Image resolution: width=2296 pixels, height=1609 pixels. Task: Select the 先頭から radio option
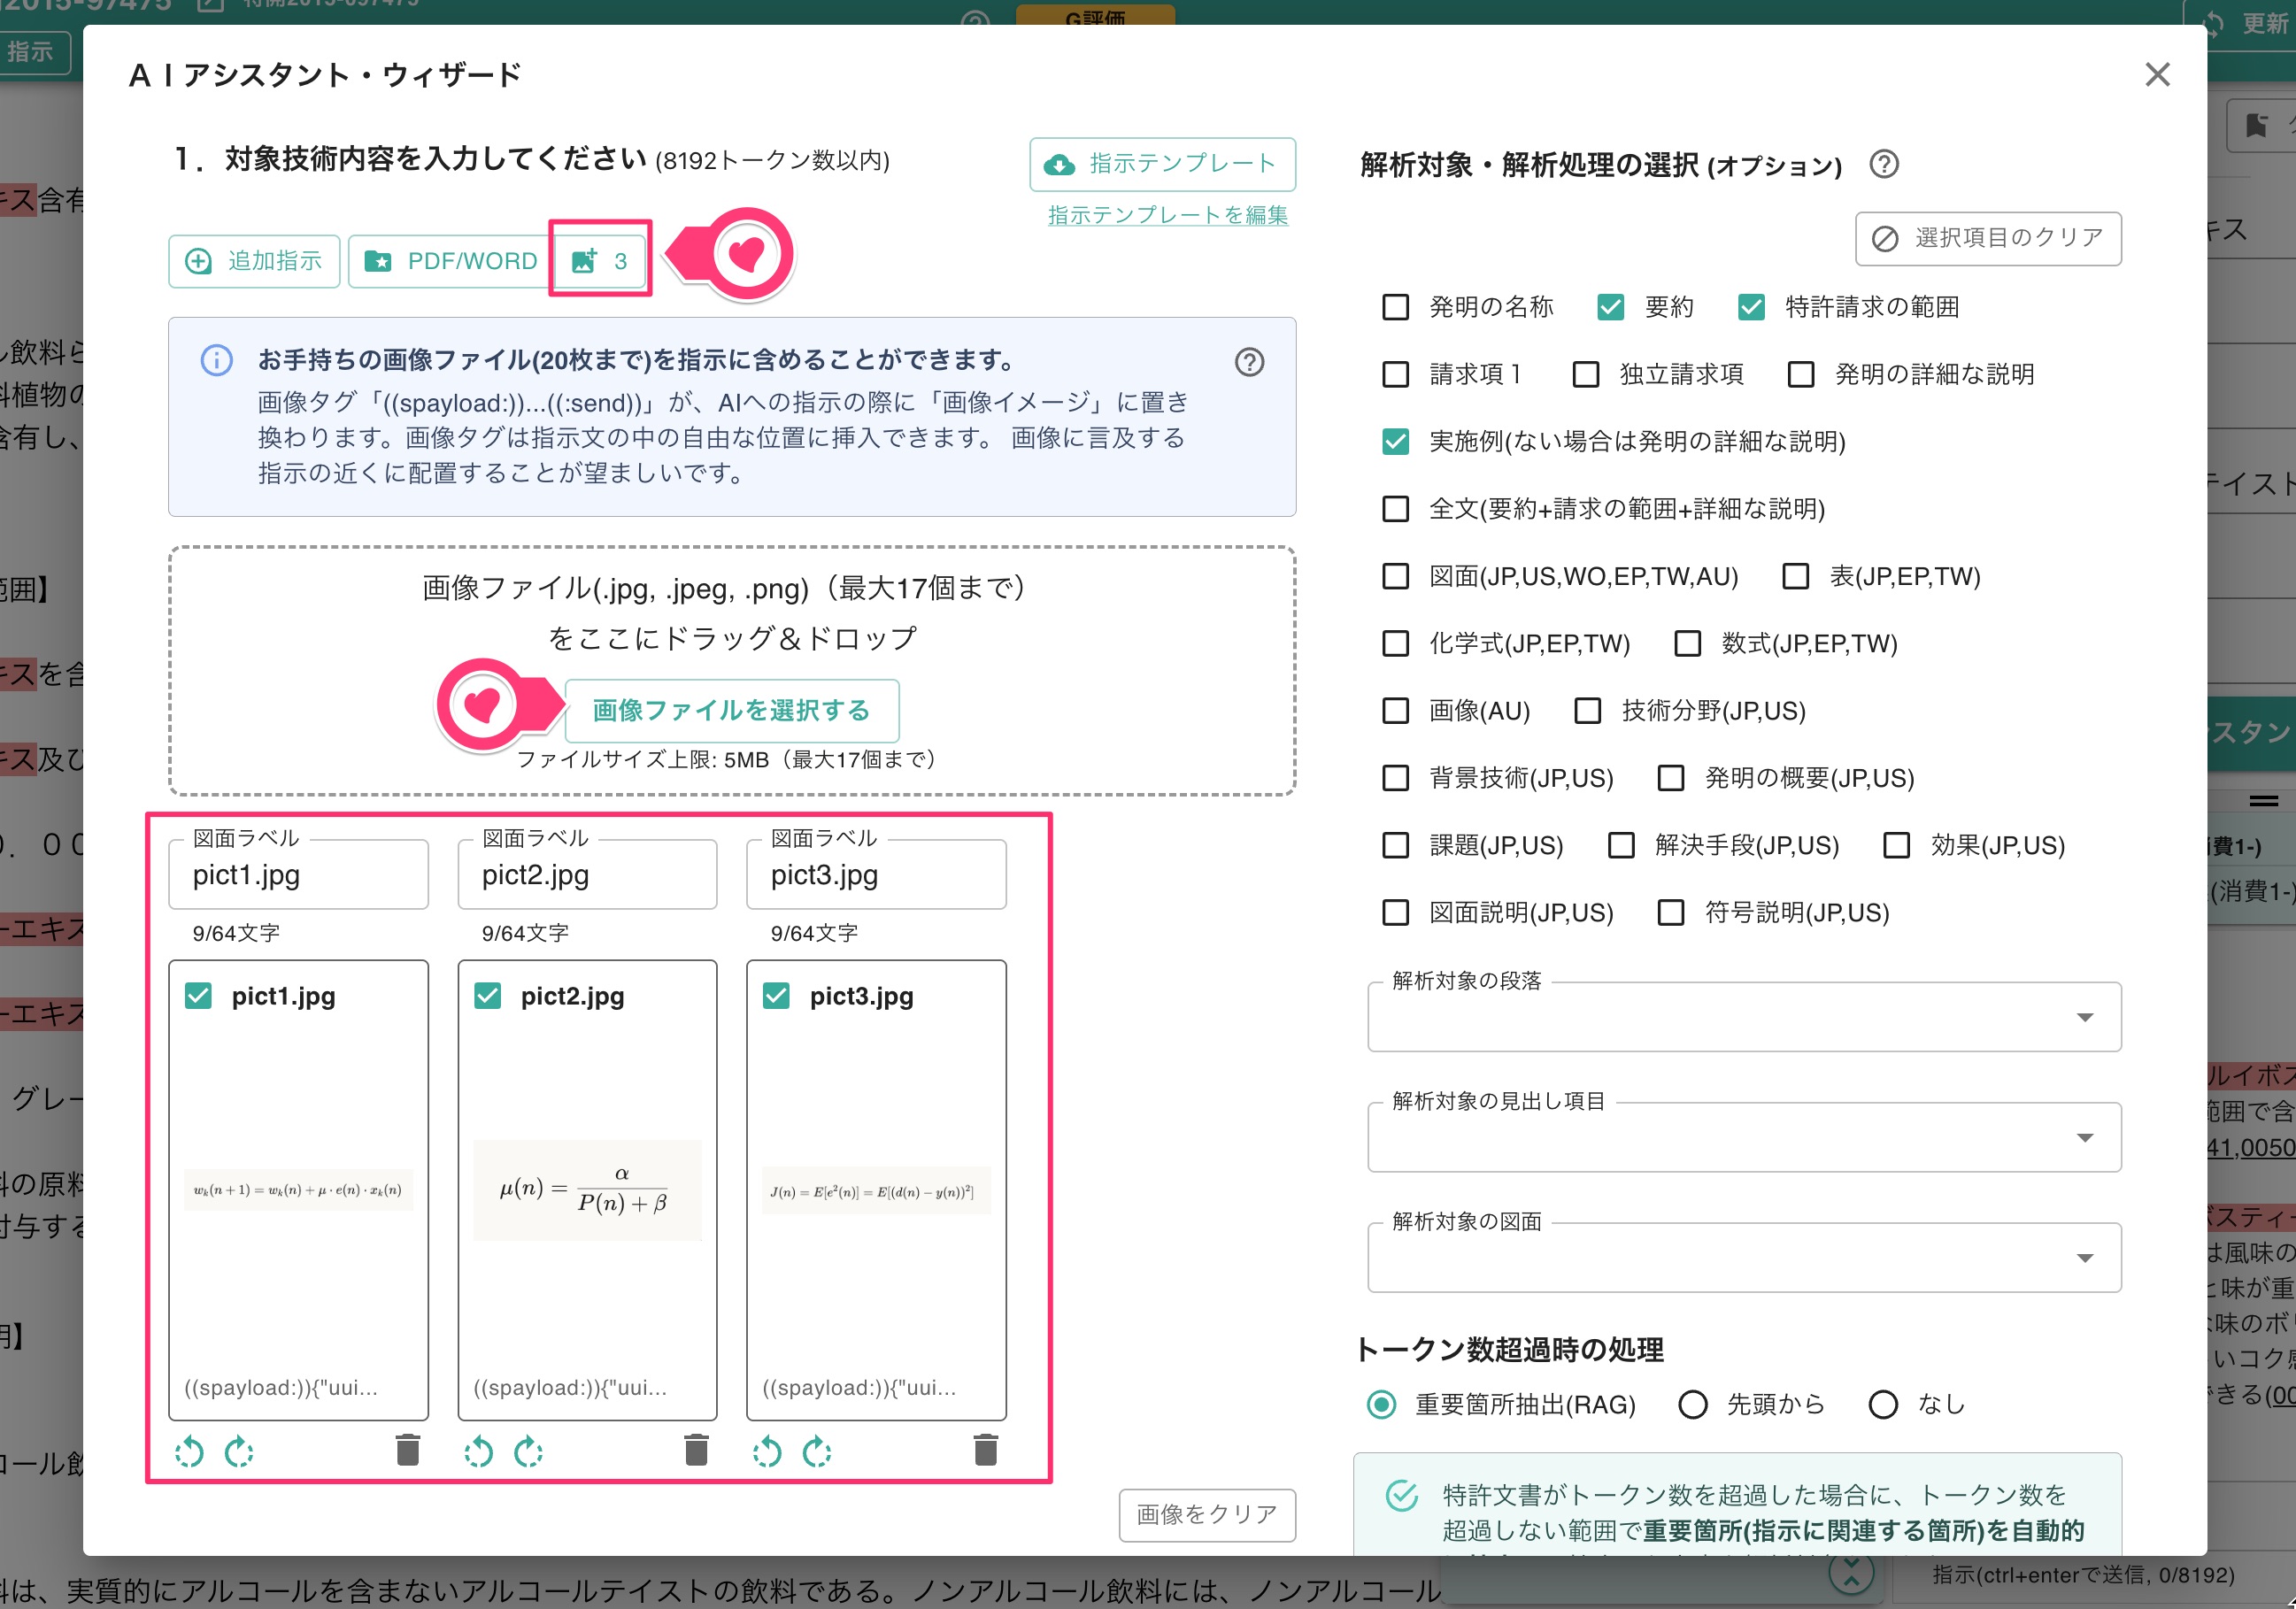[x=1693, y=1405]
